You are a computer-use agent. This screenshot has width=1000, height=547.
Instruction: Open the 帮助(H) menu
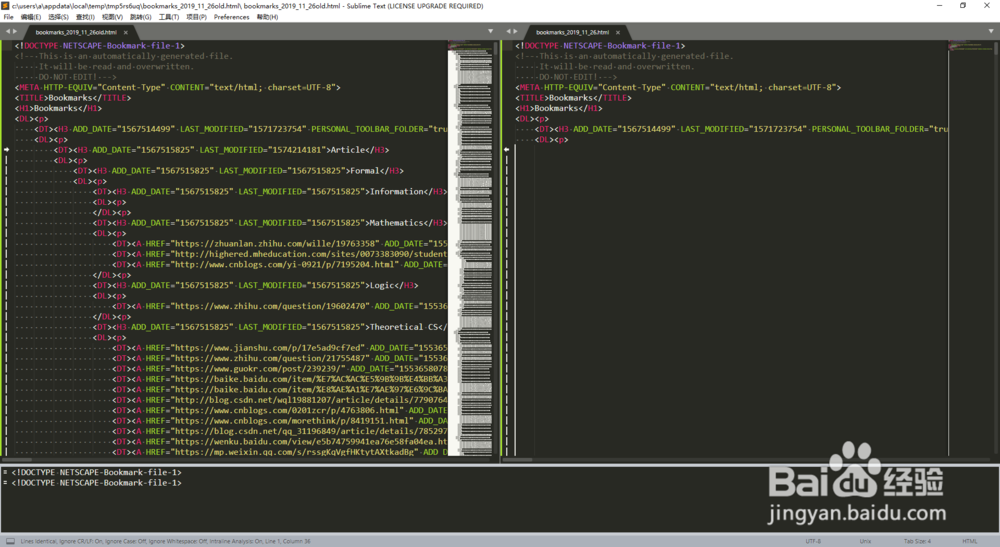coord(267,17)
